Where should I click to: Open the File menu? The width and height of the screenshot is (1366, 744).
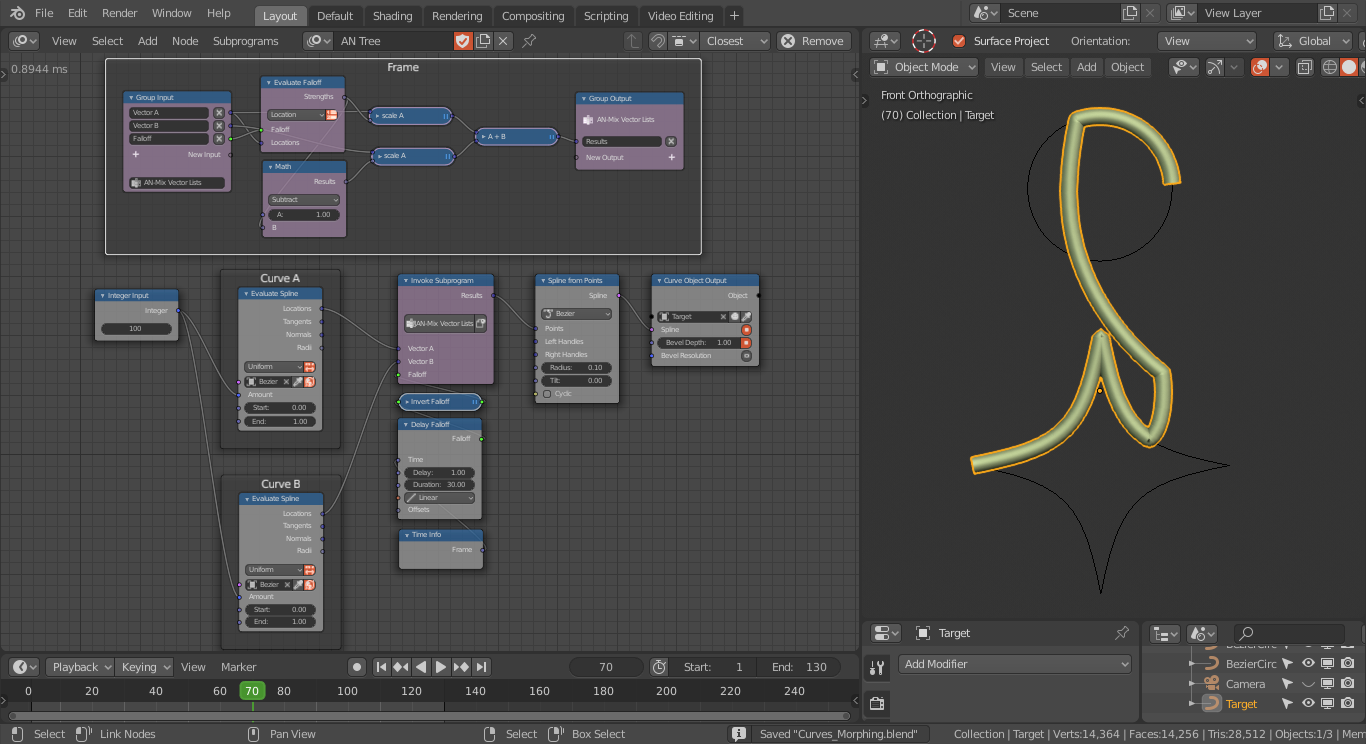(44, 14)
